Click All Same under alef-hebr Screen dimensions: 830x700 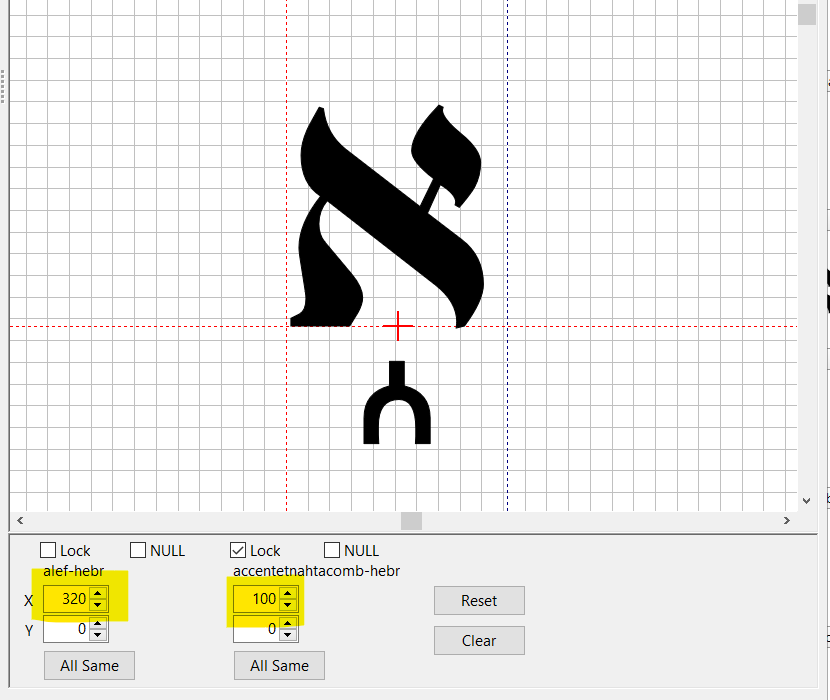[89, 666]
